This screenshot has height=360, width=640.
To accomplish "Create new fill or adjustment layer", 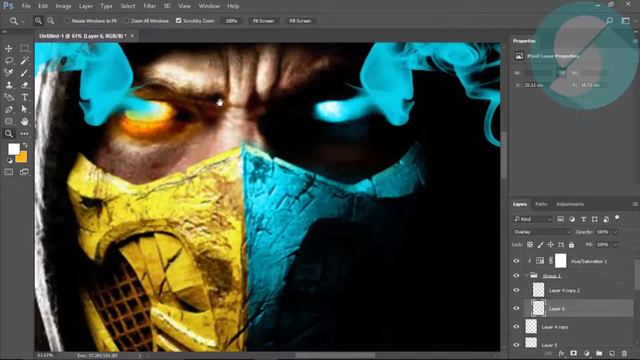I will [587, 353].
